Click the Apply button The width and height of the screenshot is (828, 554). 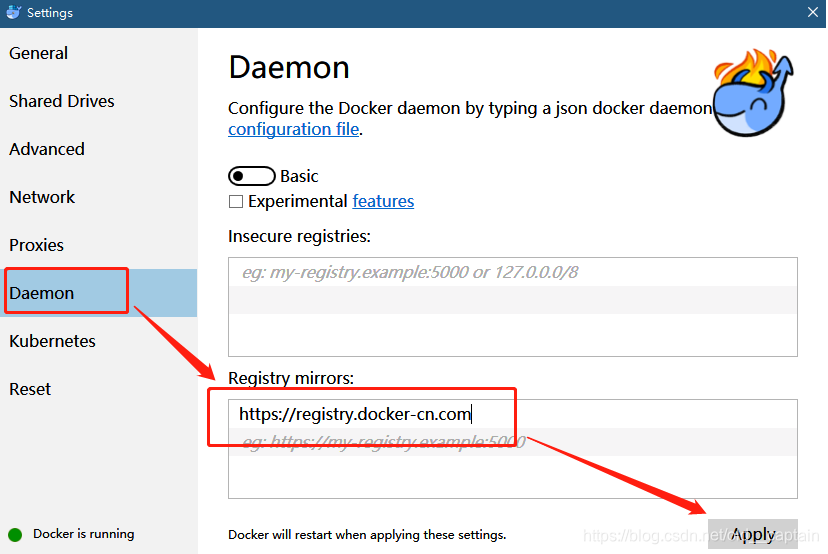click(752, 534)
